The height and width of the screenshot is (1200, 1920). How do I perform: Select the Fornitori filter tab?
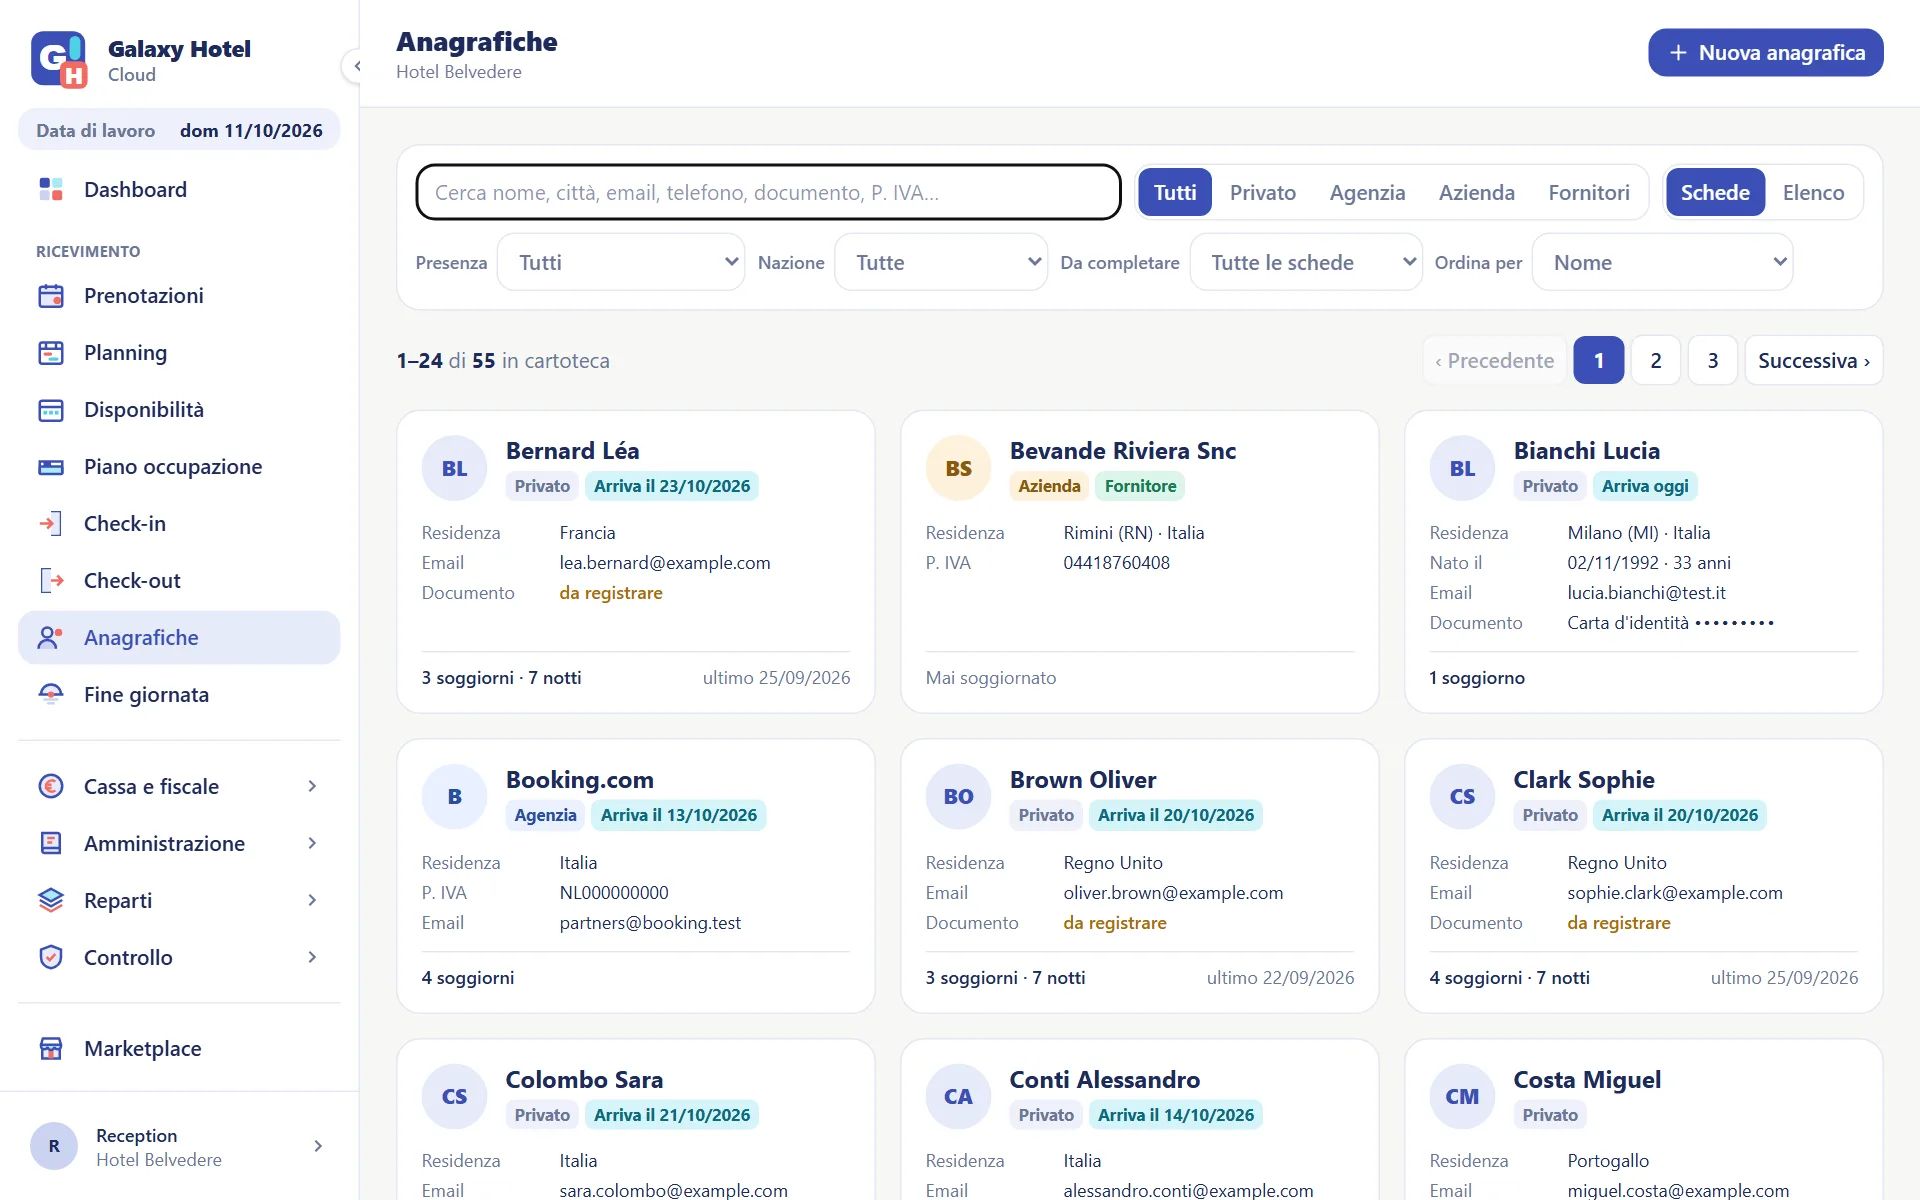[x=1589, y=192]
